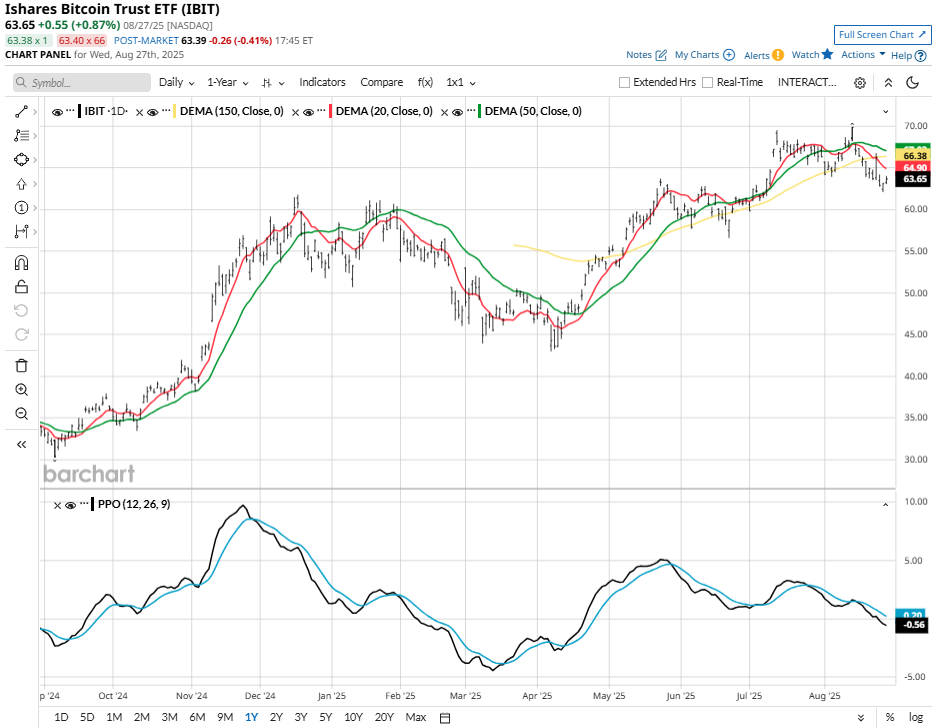Zoom out with the magnifier minus icon
This screenshot has height=728, width=951.
coord(21,414)
